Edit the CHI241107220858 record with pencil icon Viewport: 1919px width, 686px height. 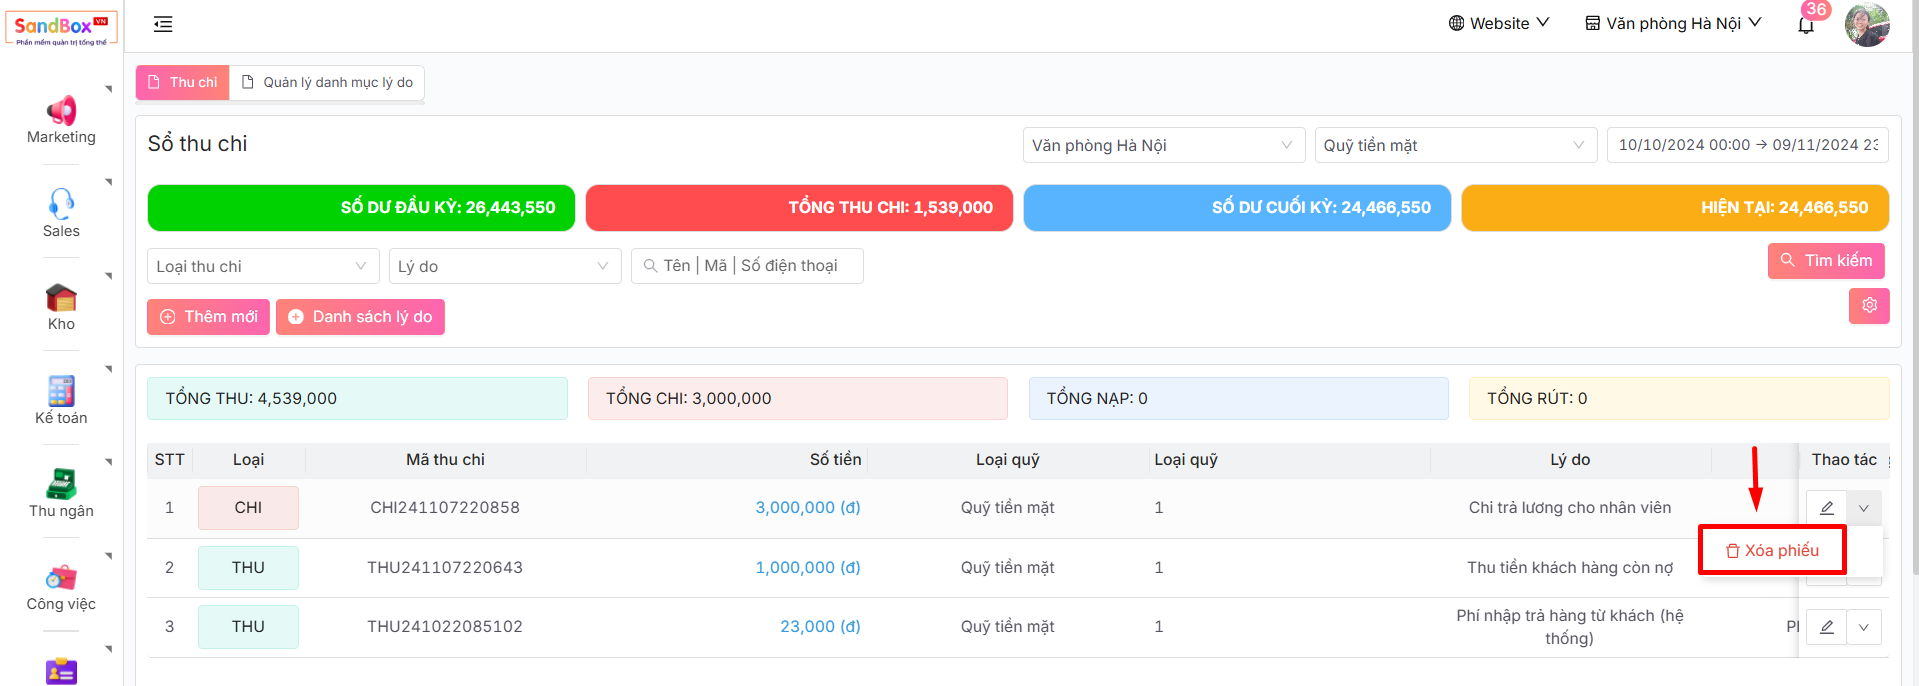click(1826, 508)
